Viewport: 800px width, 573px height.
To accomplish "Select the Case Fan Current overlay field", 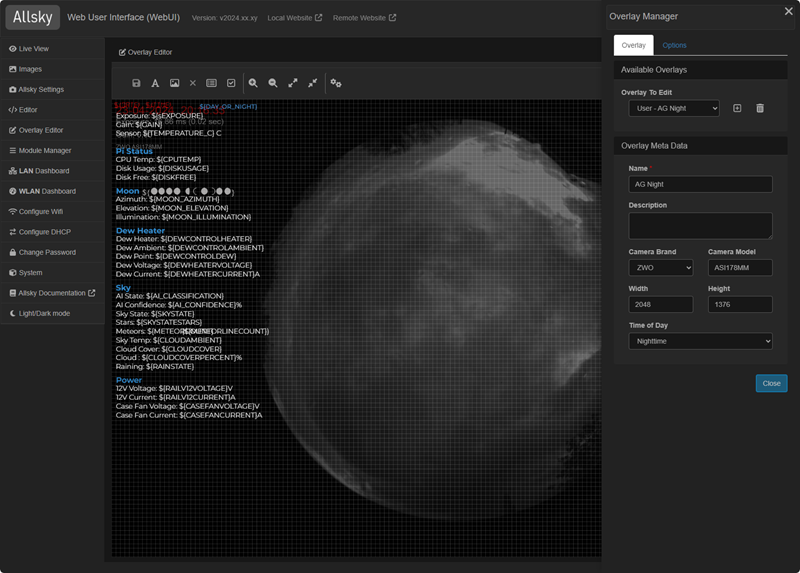I will 189,416.
